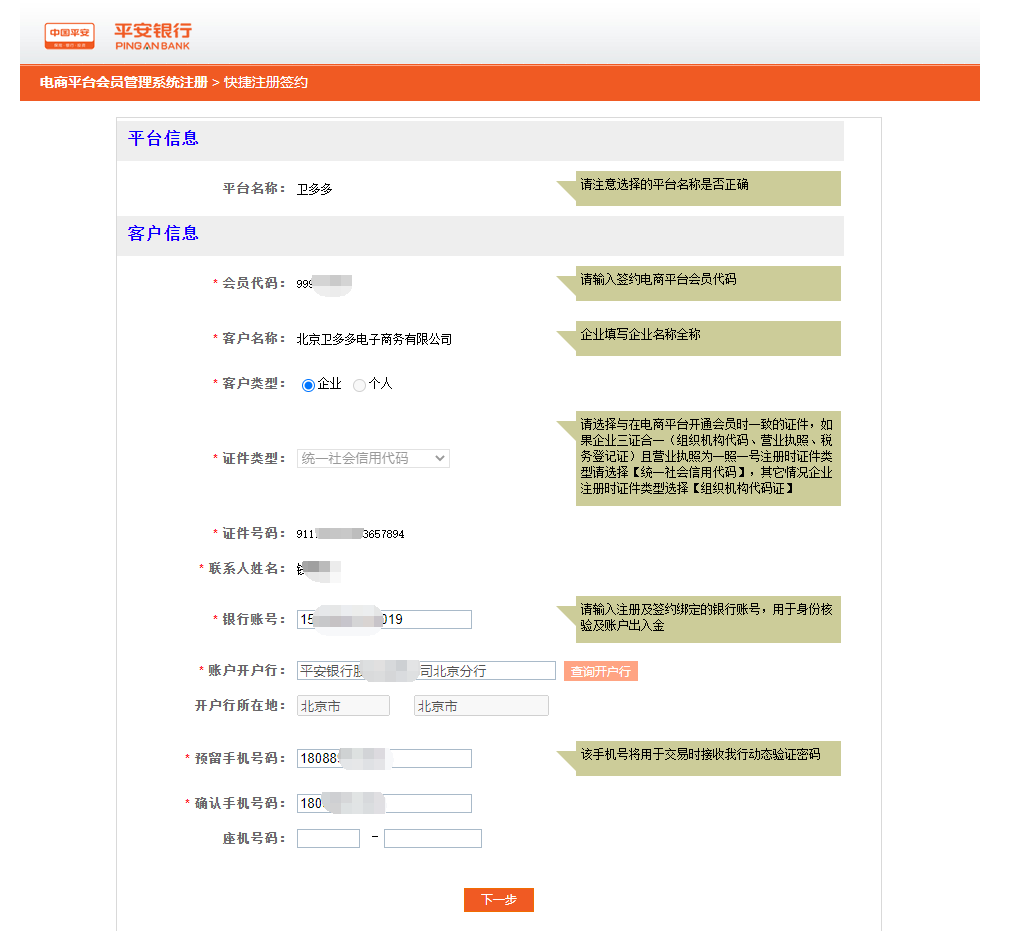The image size is (1012, 931).
Task: Click the 联系人姓名 field label
Action: pyautogui.click(x=247, y=568)
